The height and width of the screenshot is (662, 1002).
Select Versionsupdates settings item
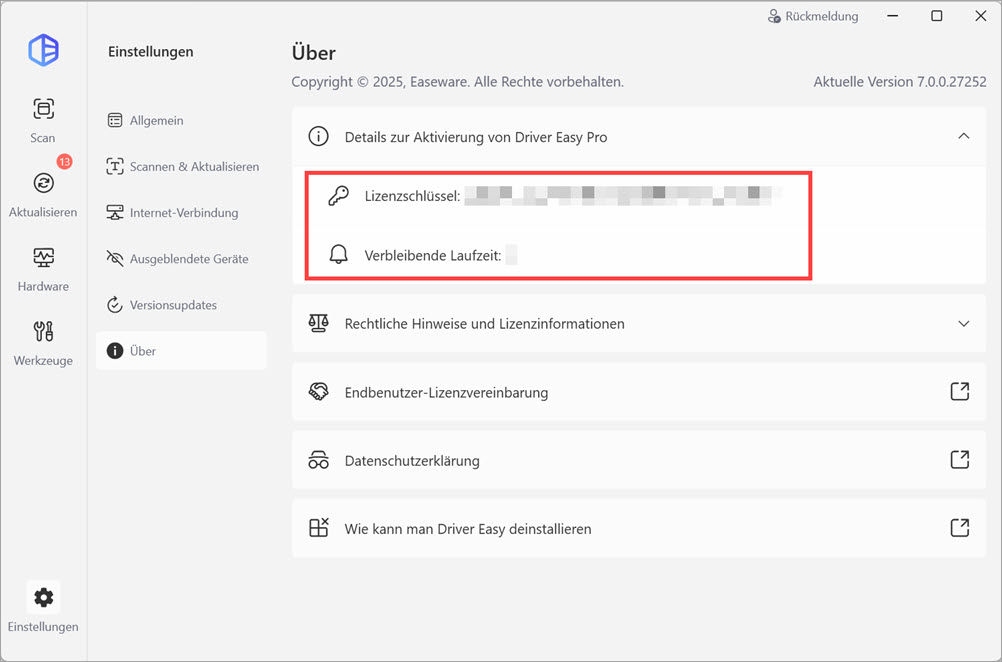tap(181, 305)
